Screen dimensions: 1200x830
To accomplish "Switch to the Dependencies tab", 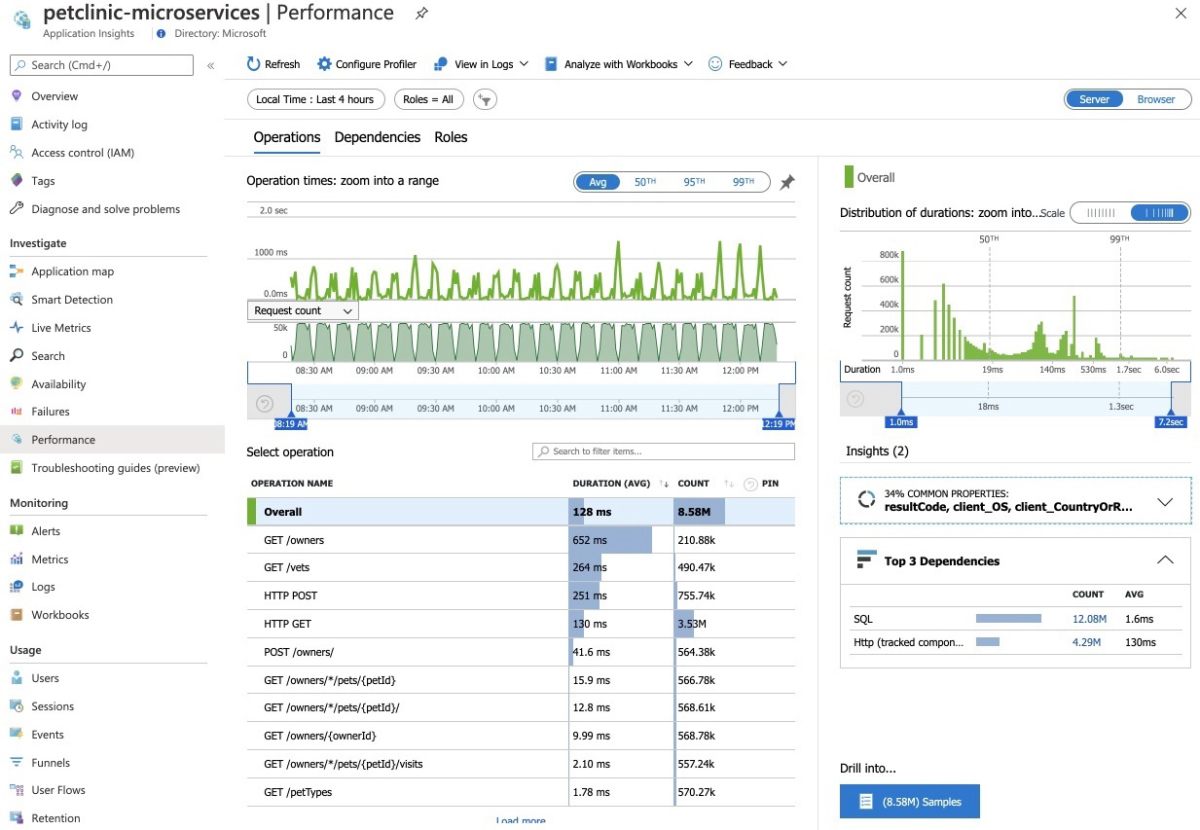I will coord(377,137).
